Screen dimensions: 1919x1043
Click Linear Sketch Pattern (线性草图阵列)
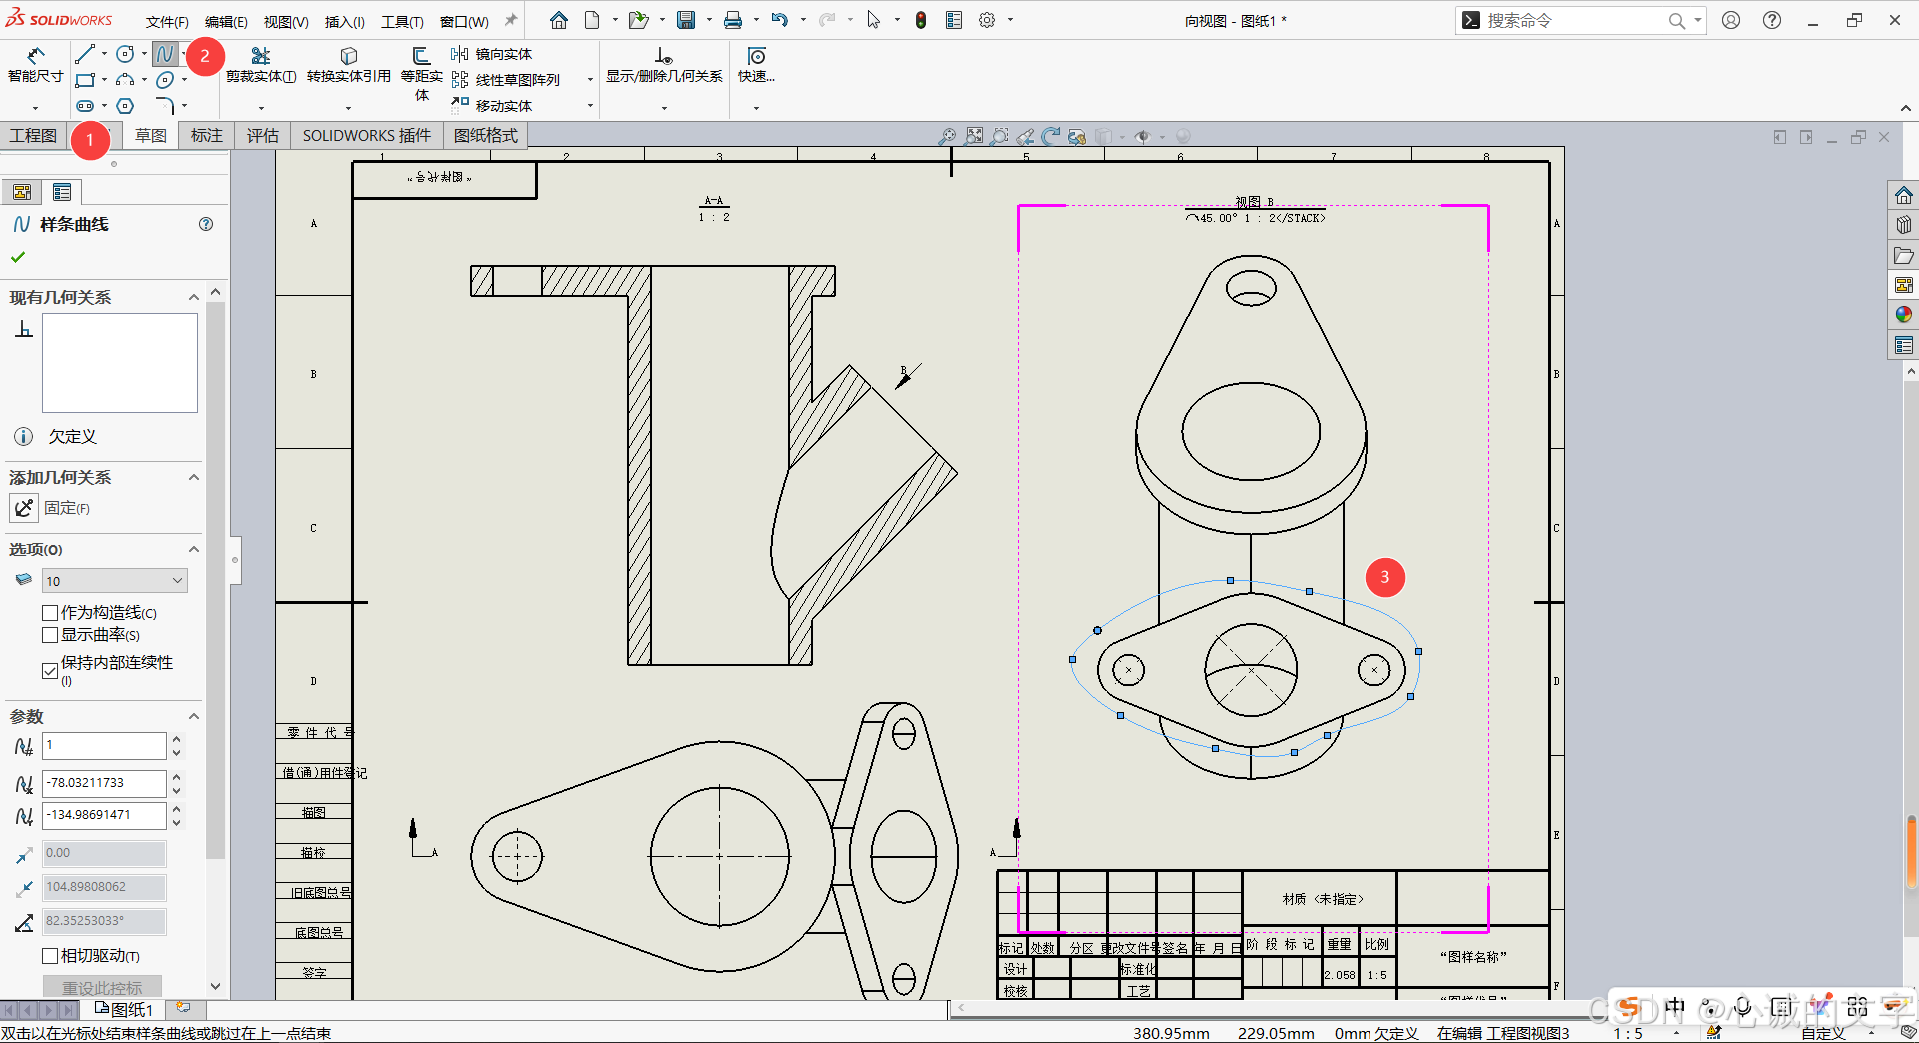505,80
